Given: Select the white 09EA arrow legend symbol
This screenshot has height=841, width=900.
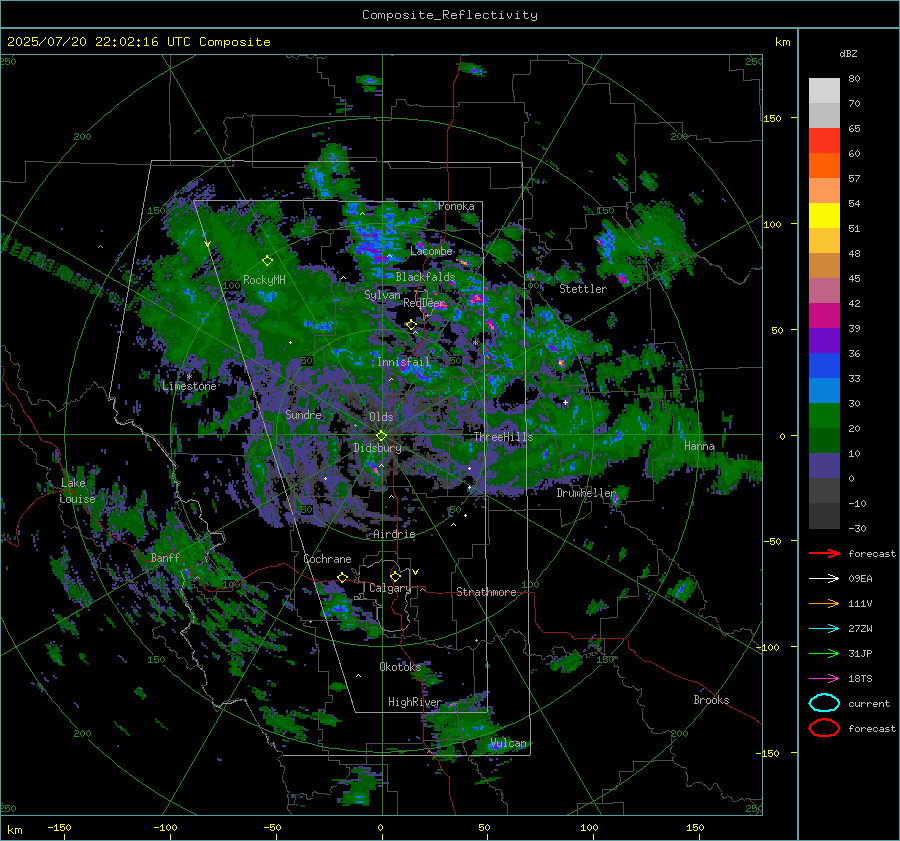Looking at the screenshot, I should pos(824,579).
